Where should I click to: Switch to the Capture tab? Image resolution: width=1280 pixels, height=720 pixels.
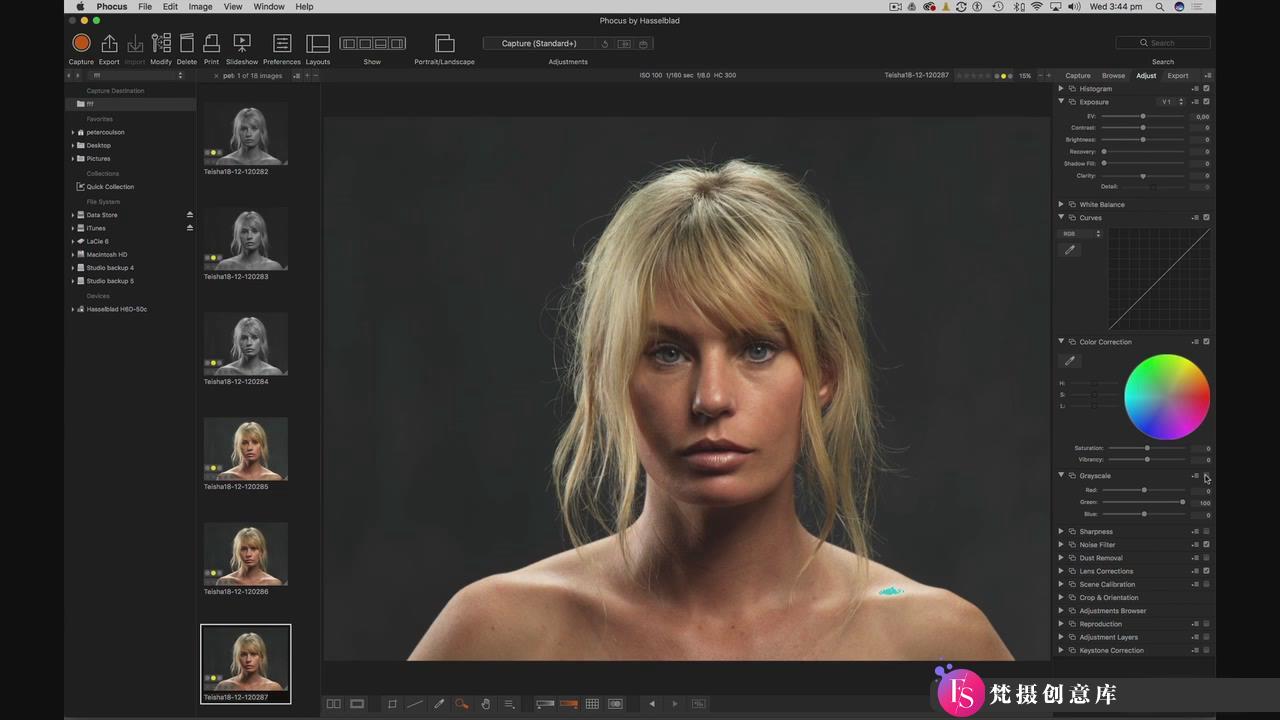tap(1078, 76)
